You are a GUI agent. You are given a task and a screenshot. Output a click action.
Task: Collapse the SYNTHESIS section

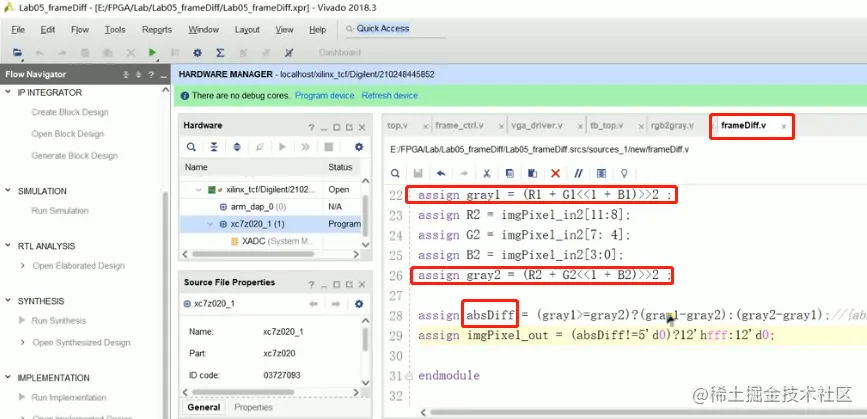[8, 301]
